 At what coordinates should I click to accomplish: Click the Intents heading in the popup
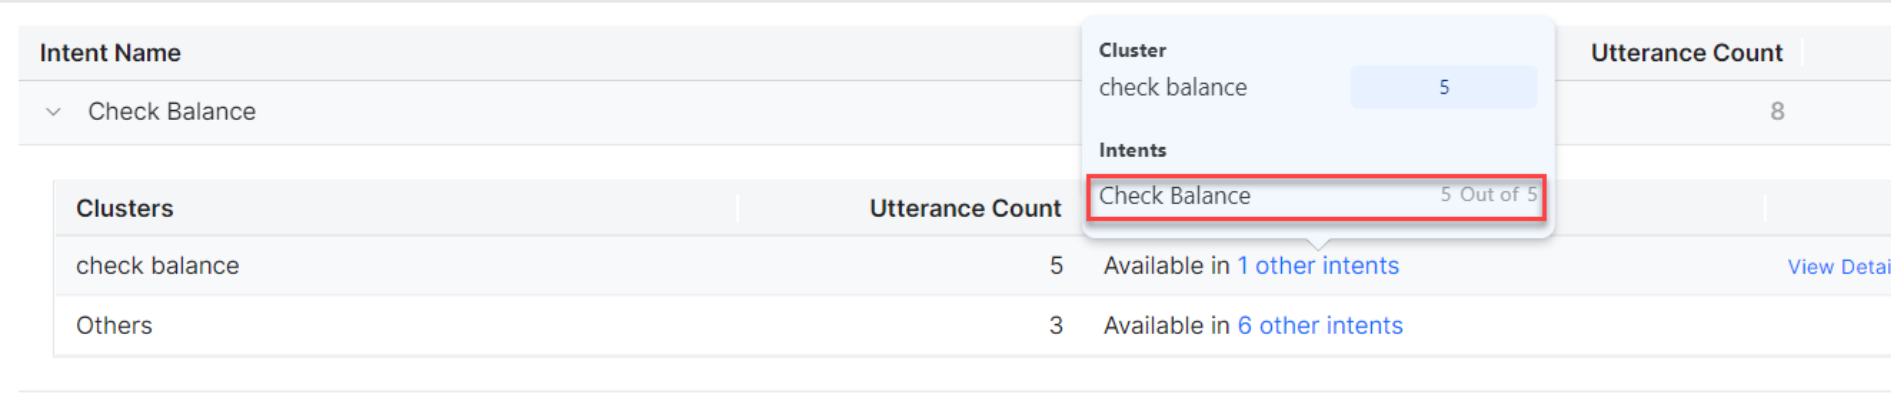(1132, 150)
